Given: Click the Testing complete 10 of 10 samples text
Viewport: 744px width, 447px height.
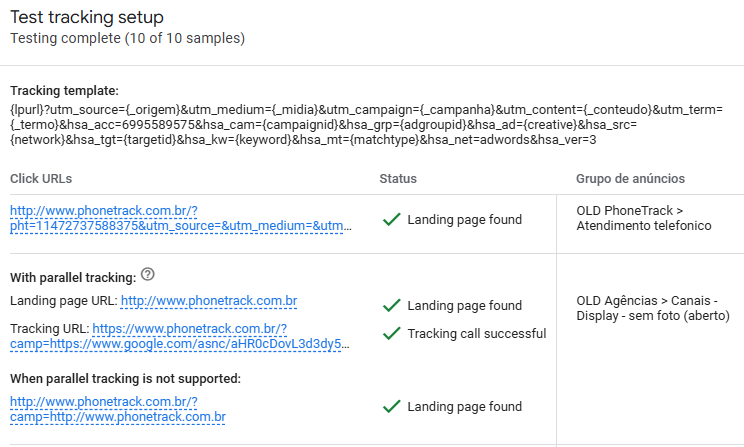Looking at the screenshot, I should point(128,38).
